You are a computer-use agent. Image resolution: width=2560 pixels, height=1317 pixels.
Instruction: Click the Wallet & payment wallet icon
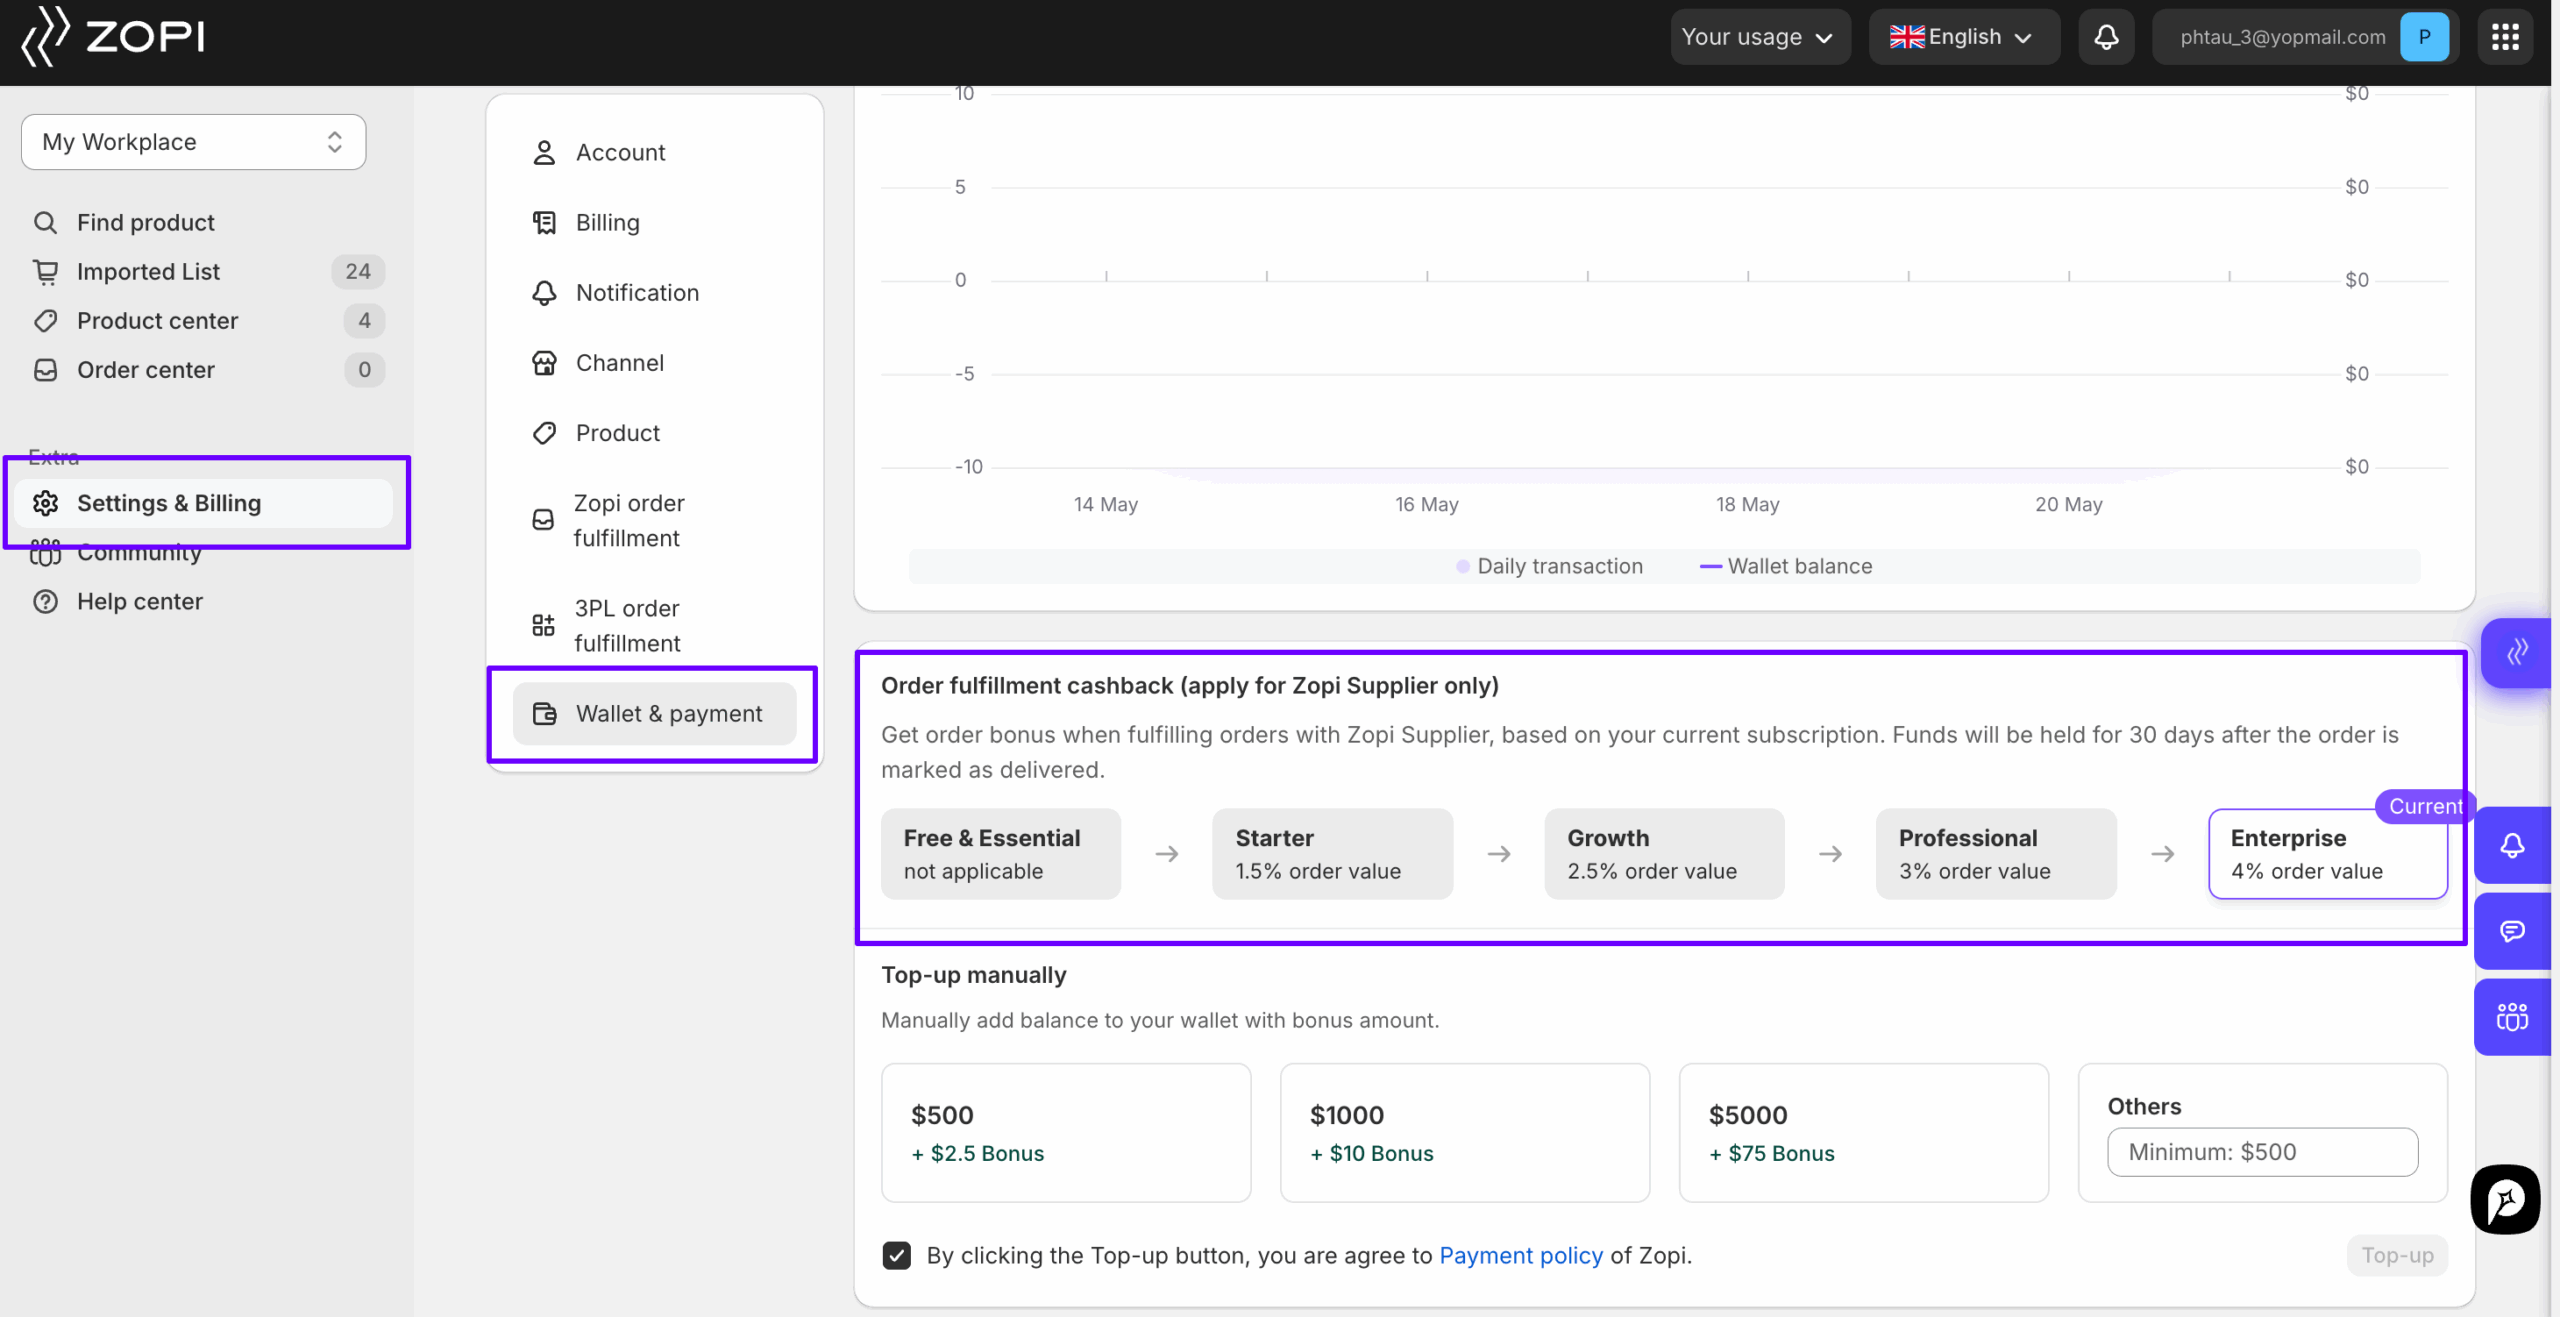(x=544, y=714)
